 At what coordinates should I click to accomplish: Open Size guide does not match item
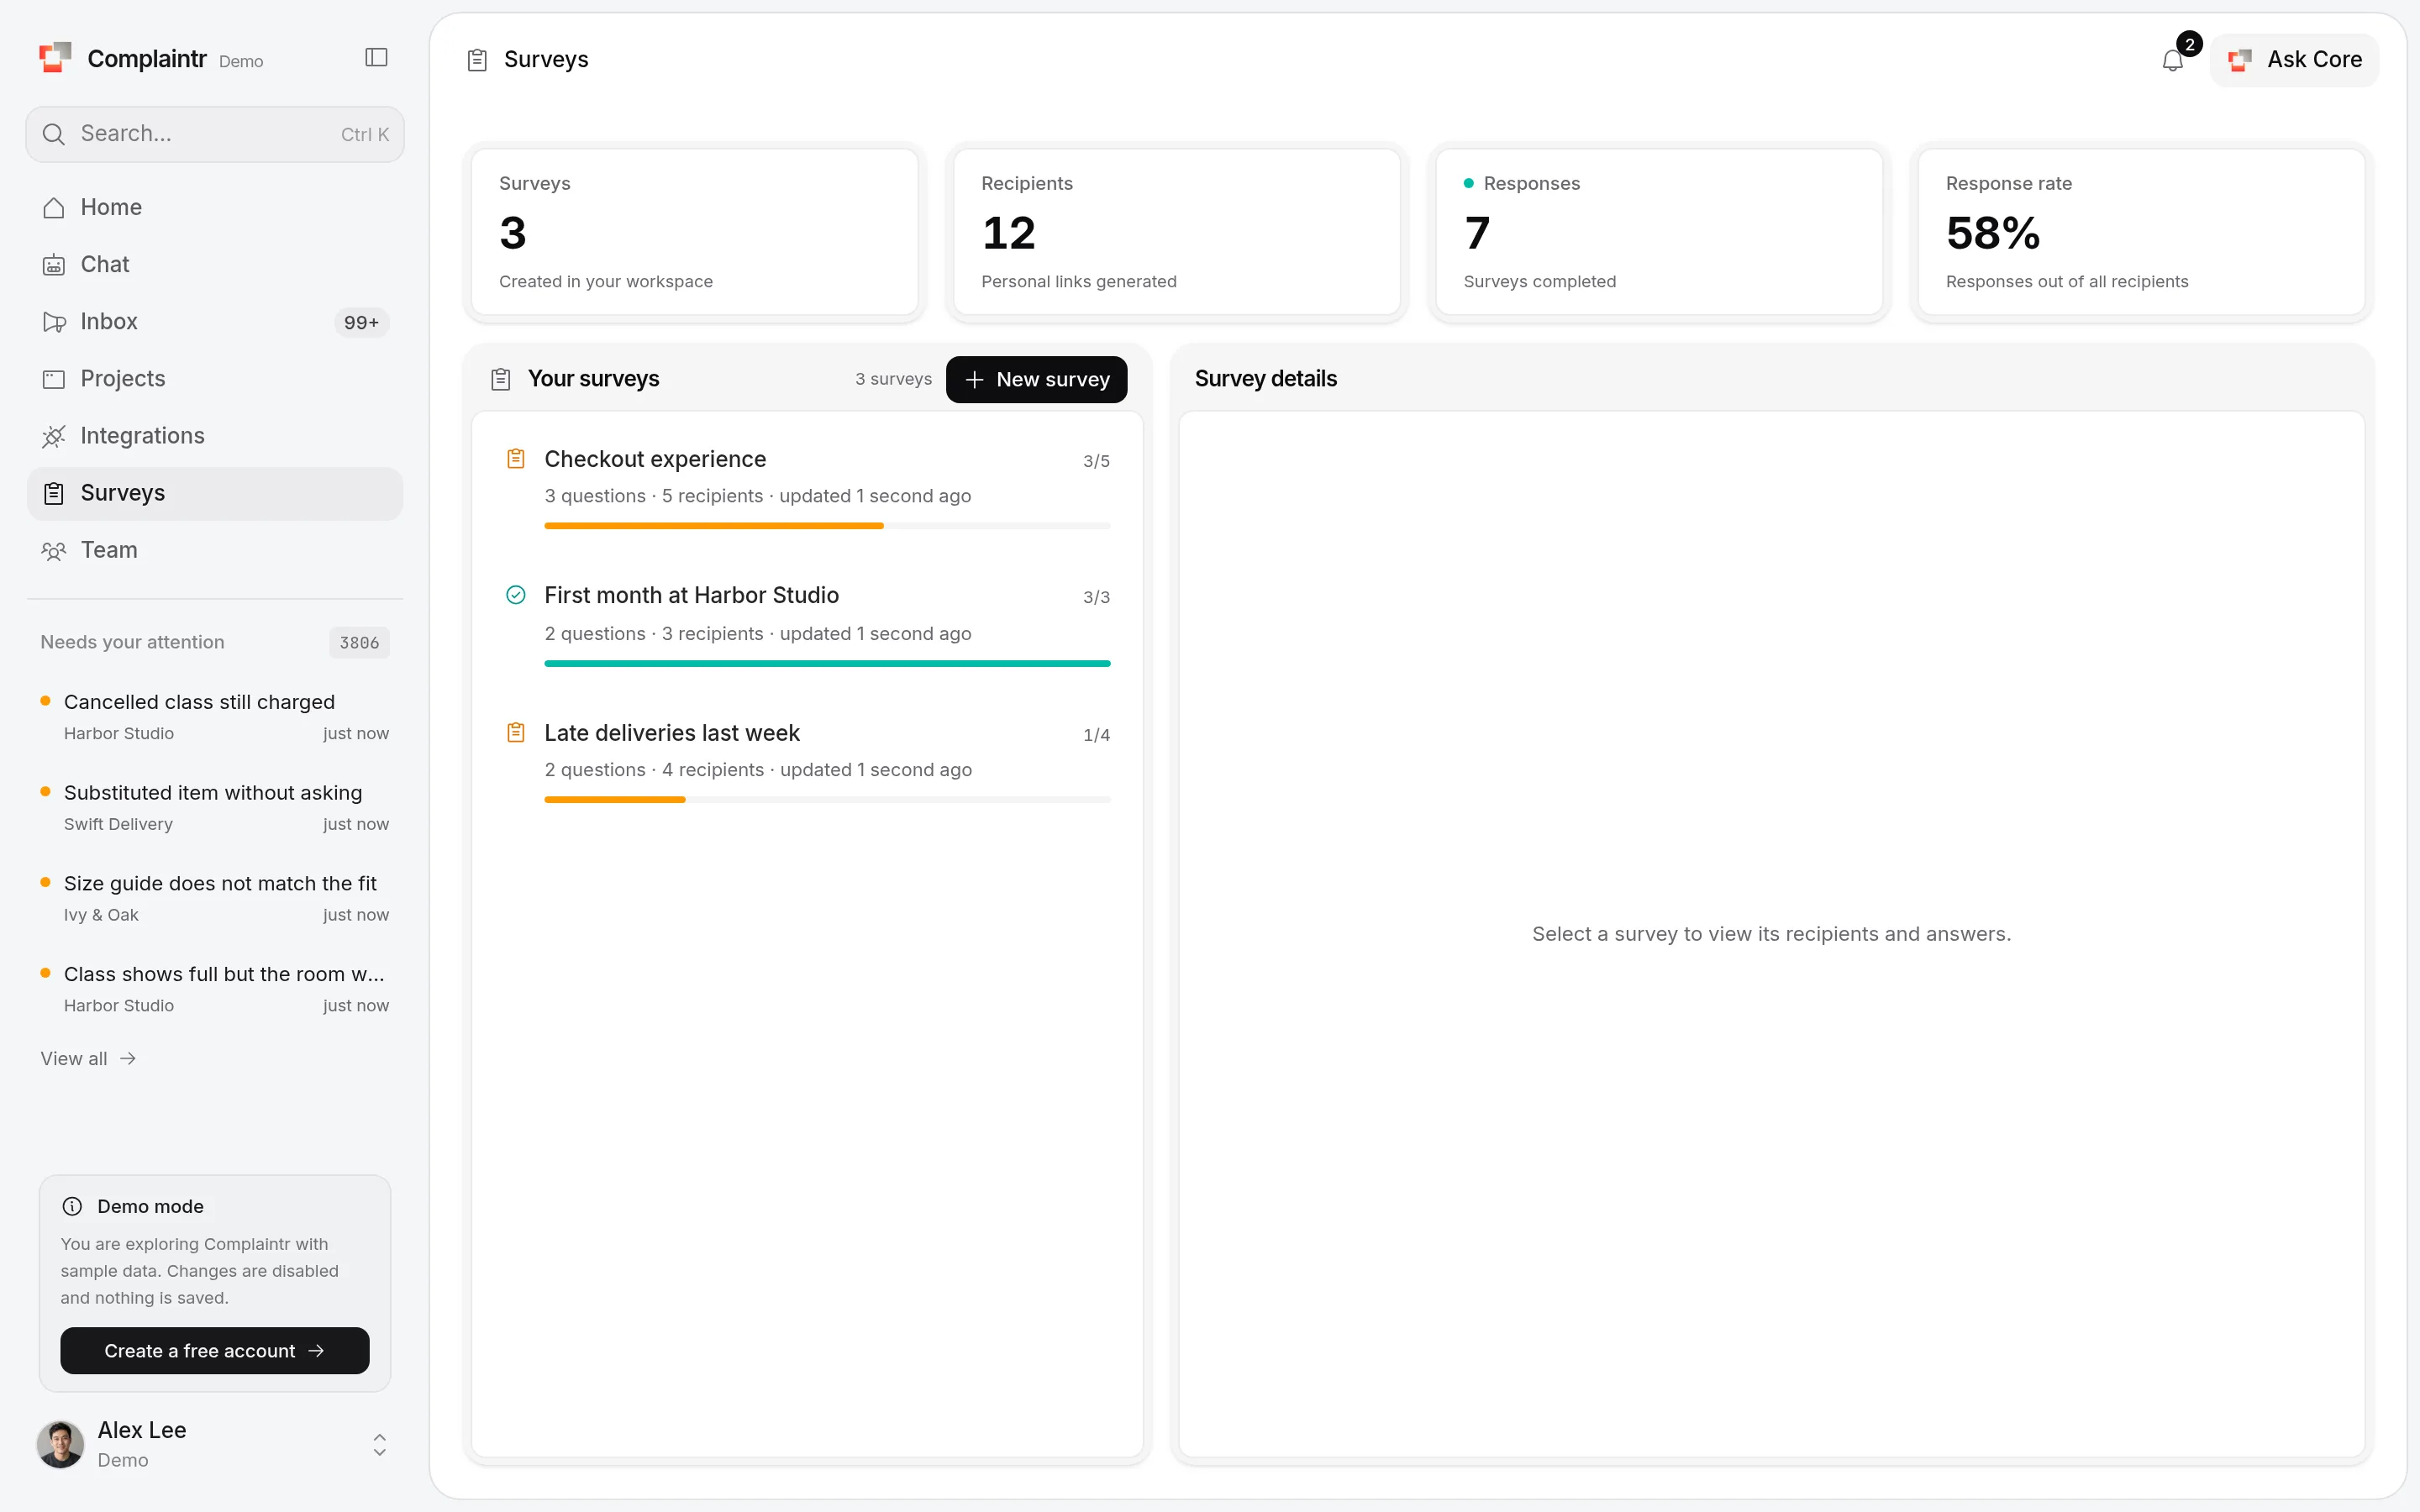tap(215, 898)
